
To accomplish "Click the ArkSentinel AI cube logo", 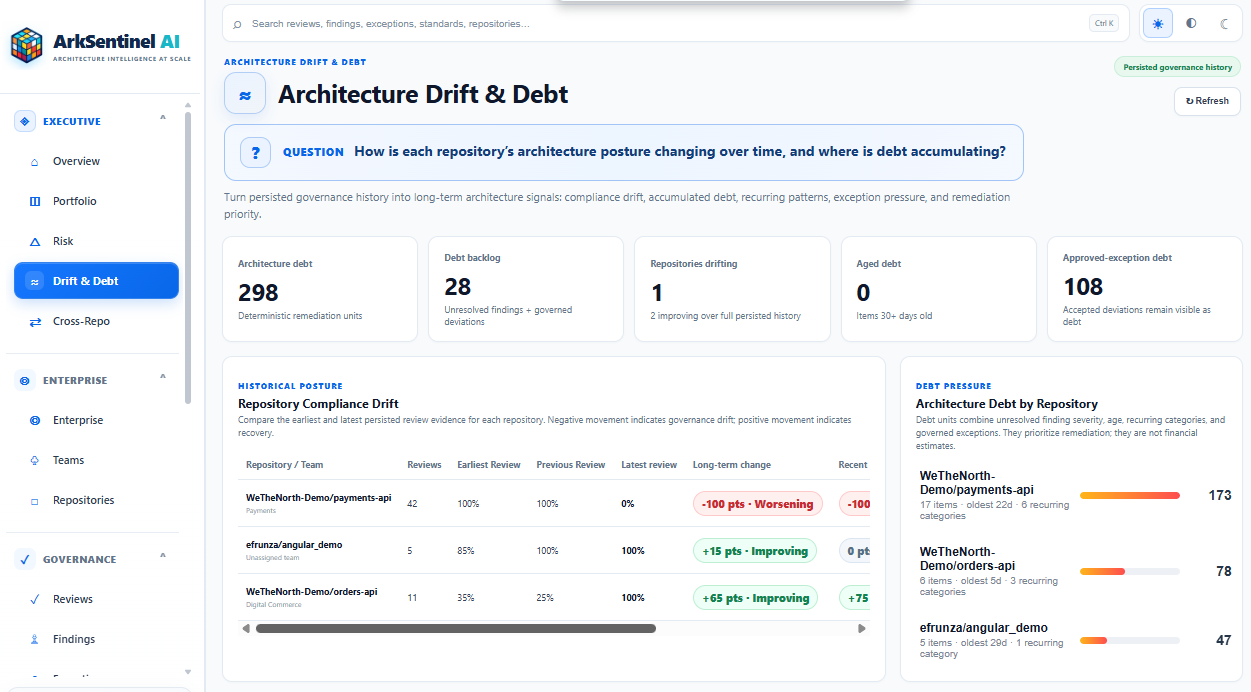I will click(27, 45).
